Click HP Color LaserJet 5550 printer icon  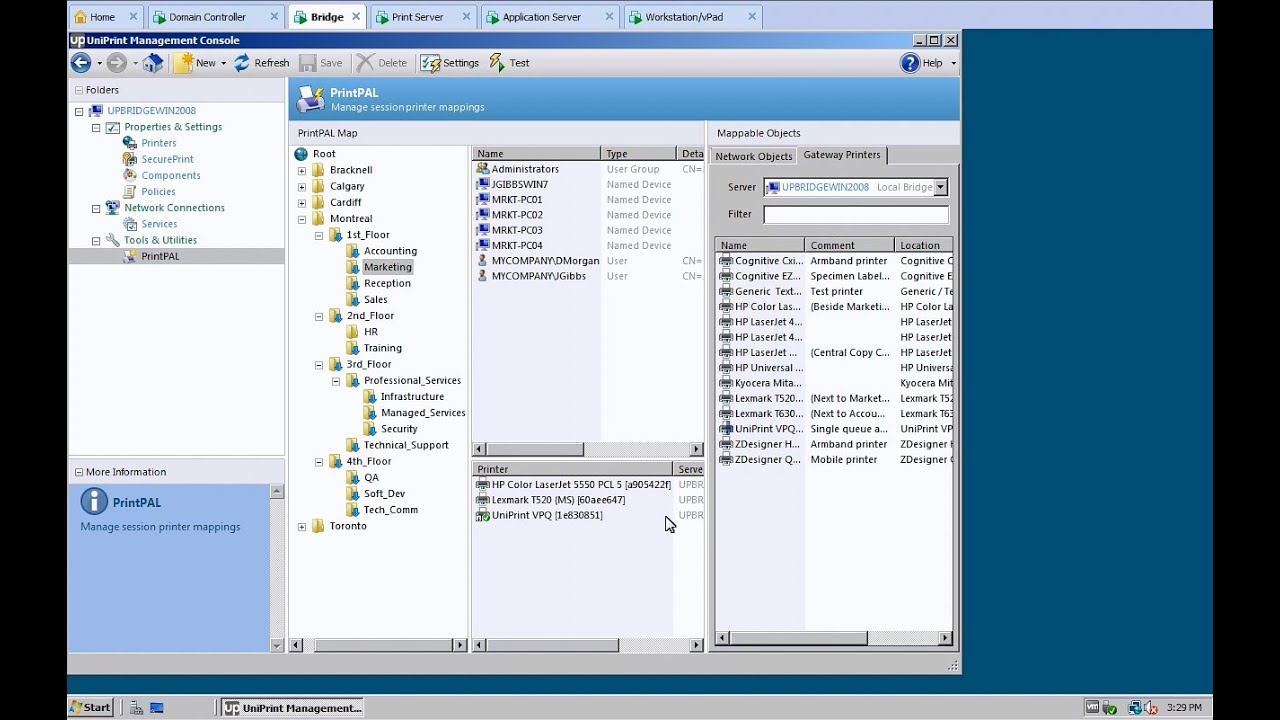coord(483,485)
